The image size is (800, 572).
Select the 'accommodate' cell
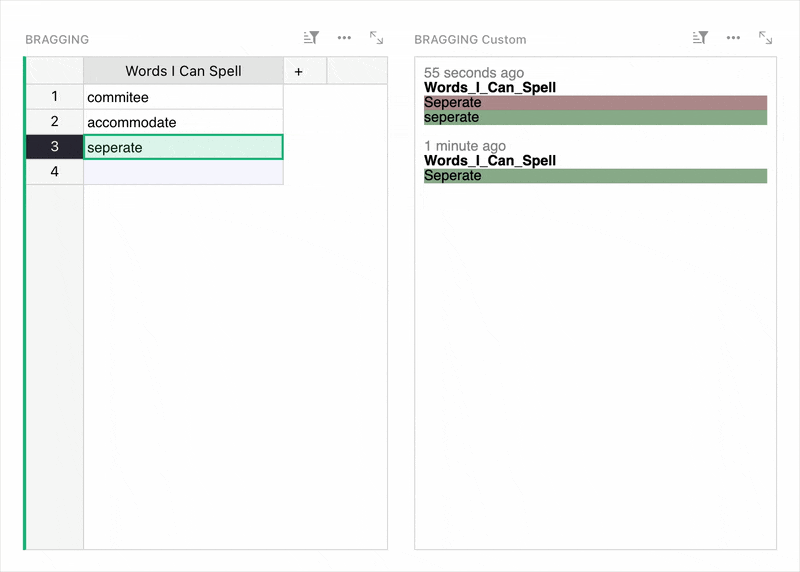coord(183,122)
